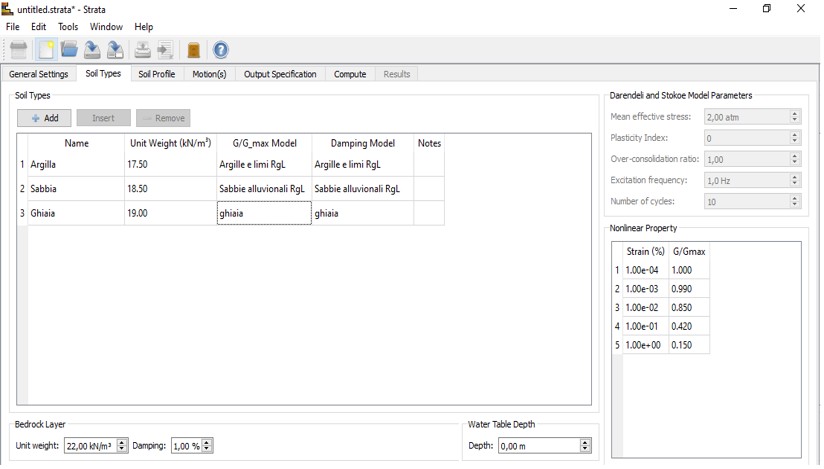Open the Tools menu
Image resolution: width=824 pixels, height=469 pixels.
pyautogui.click(x=68, y=27)
